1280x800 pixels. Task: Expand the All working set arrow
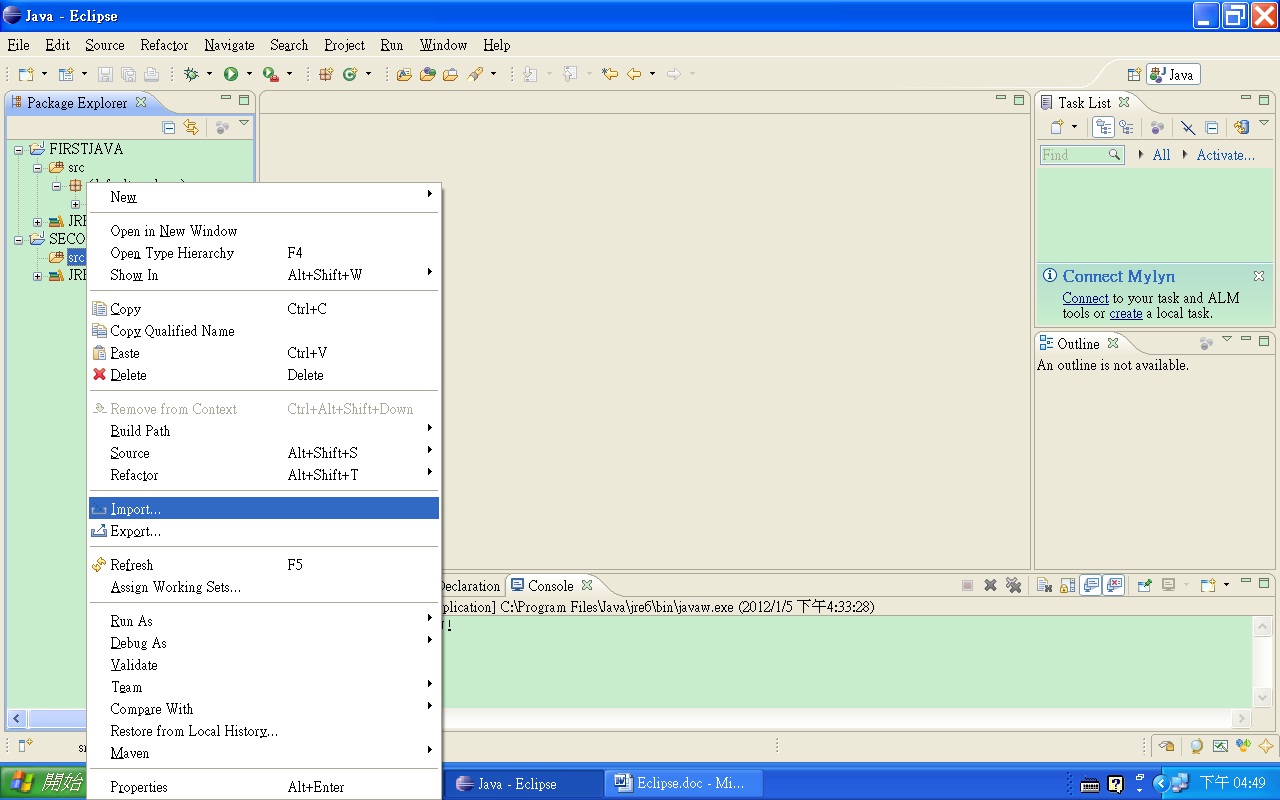(x=1142, y=155)
